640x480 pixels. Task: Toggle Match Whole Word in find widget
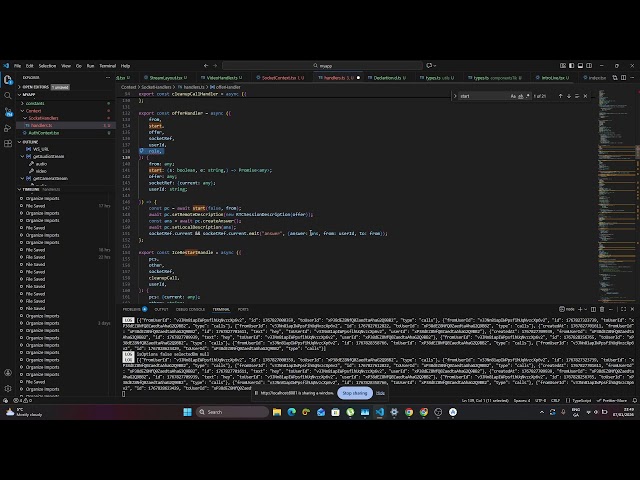[x=520, y=96]
